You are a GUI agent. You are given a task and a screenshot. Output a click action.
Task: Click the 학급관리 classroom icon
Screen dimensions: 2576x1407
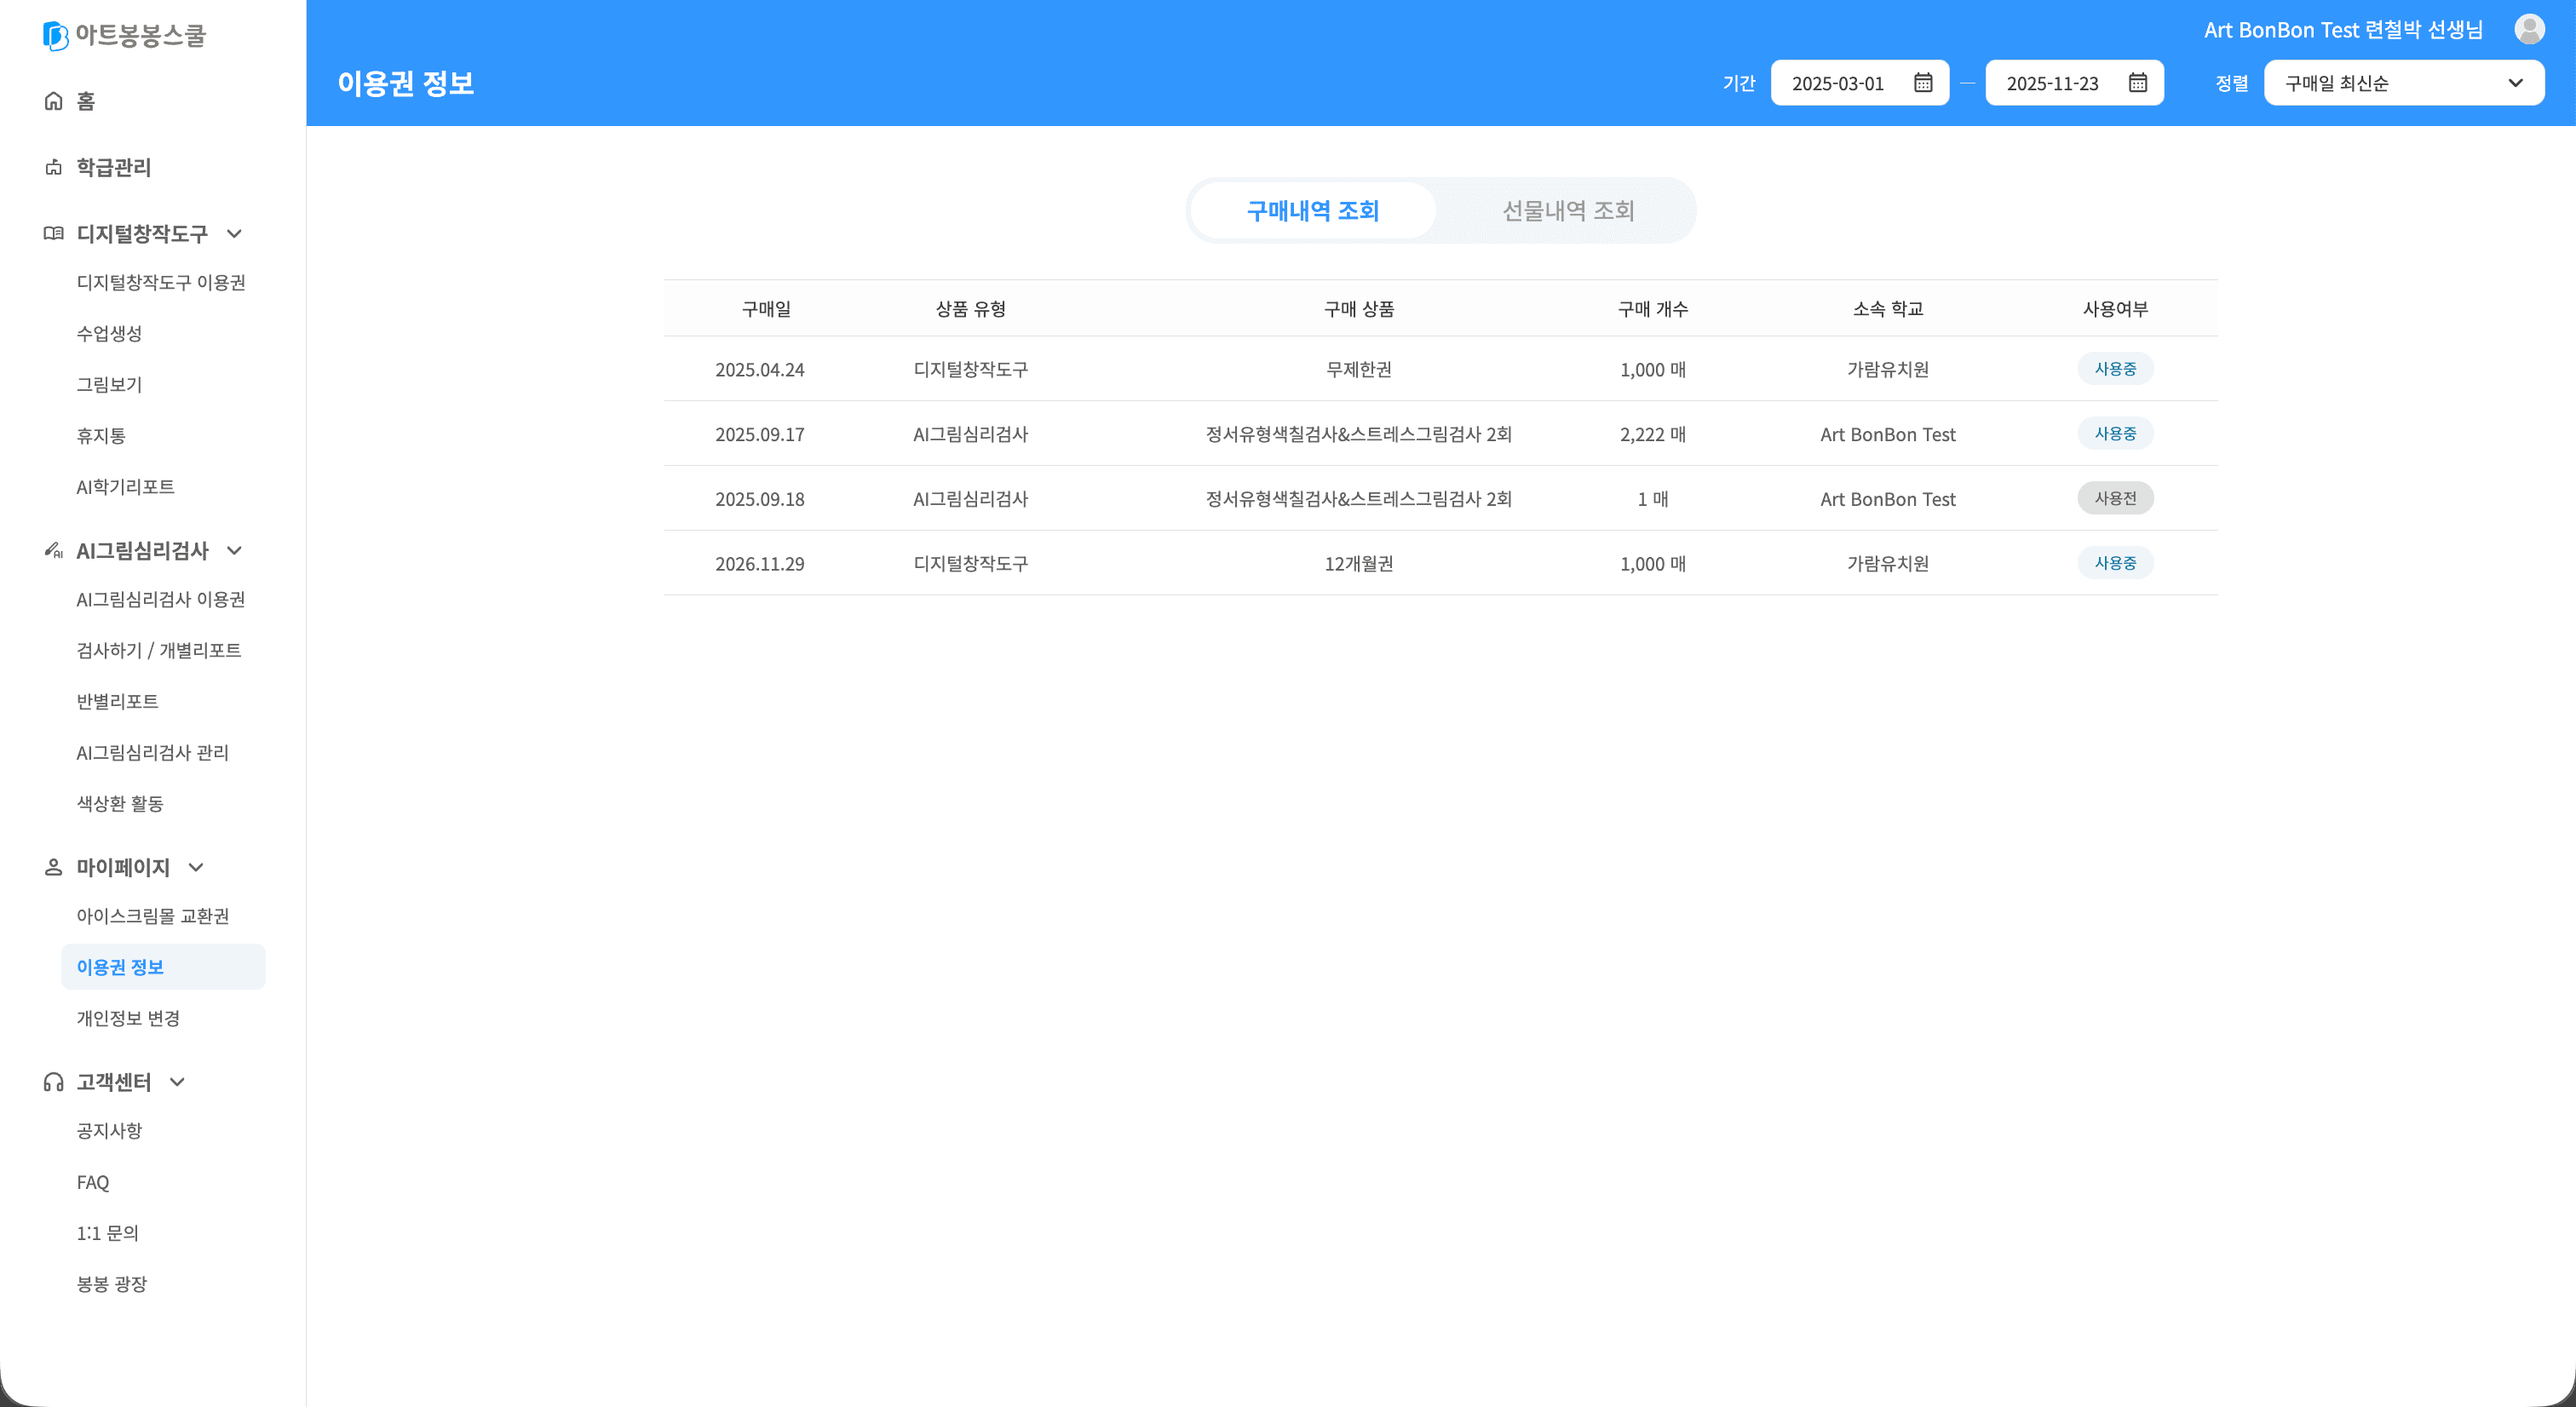(54, 167)
